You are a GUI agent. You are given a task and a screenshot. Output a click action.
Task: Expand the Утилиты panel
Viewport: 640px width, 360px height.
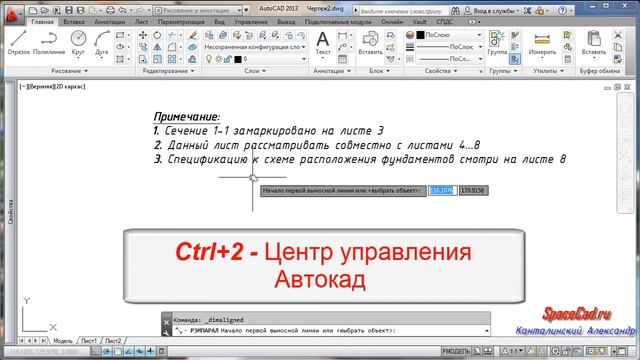tap(548, 71)
